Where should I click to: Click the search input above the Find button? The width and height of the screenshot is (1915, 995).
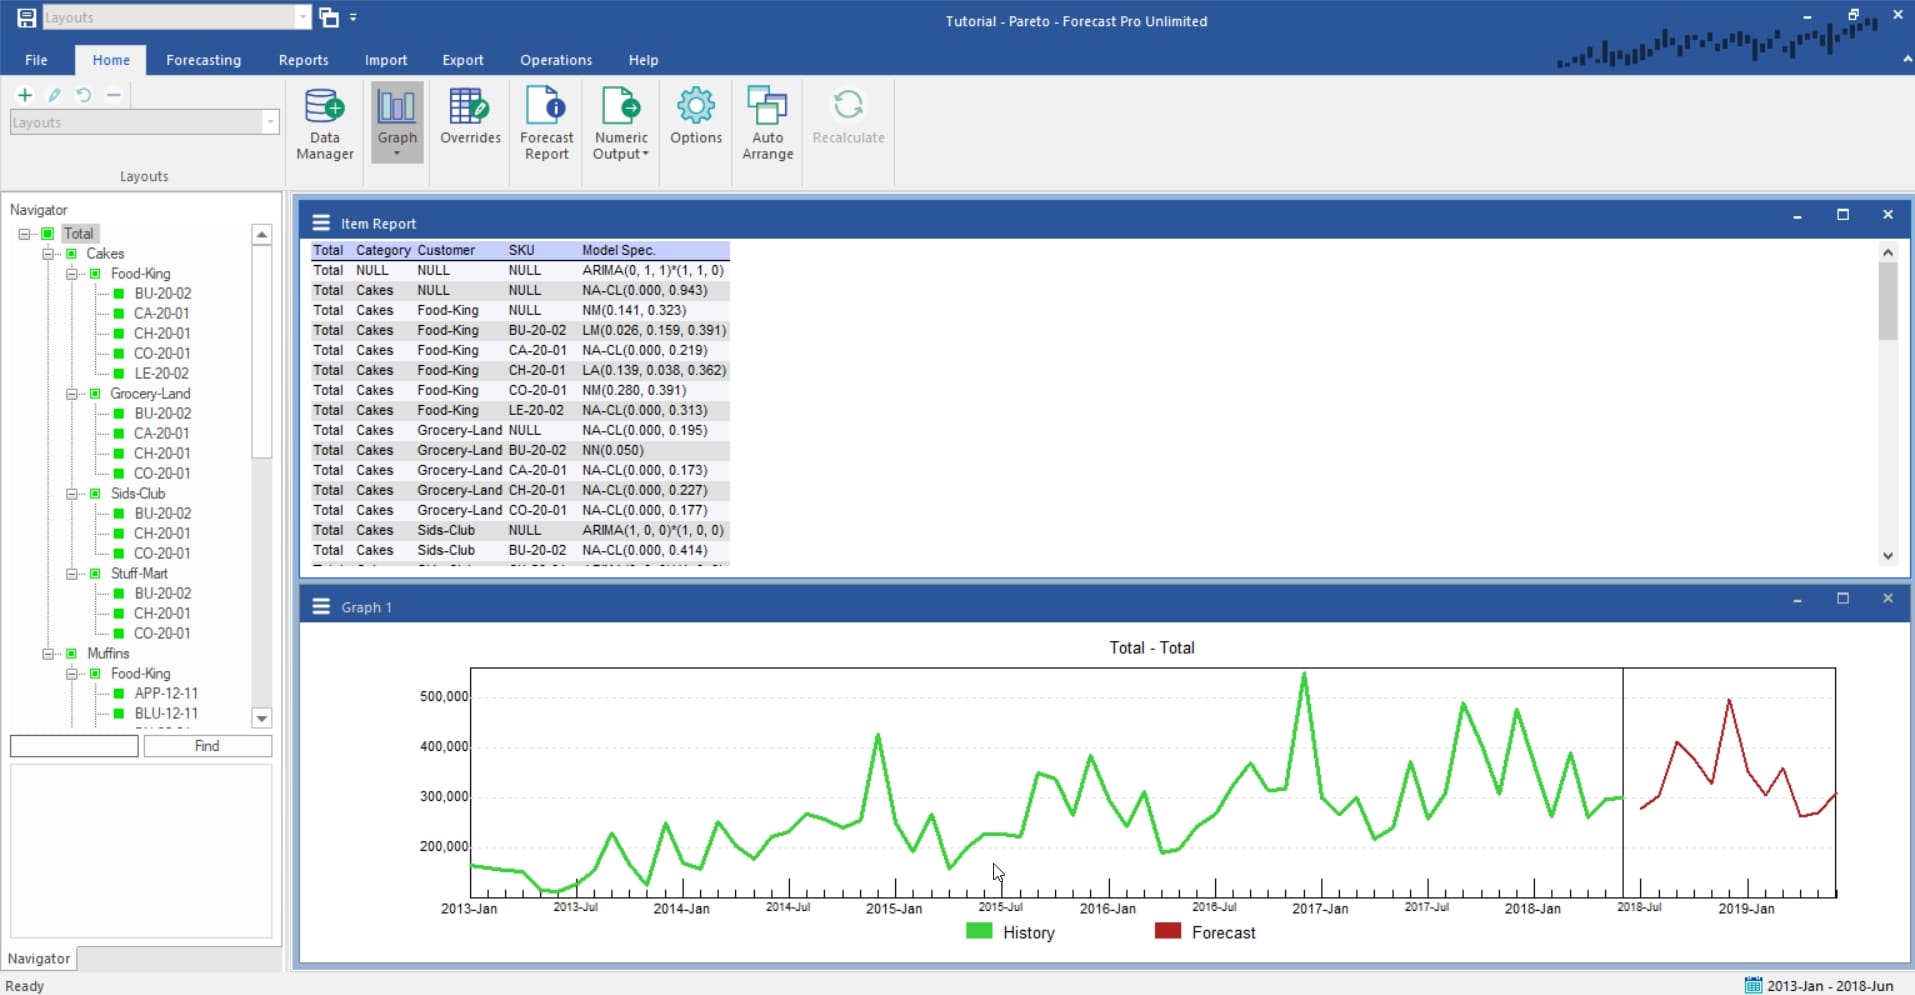coord(73,745)
